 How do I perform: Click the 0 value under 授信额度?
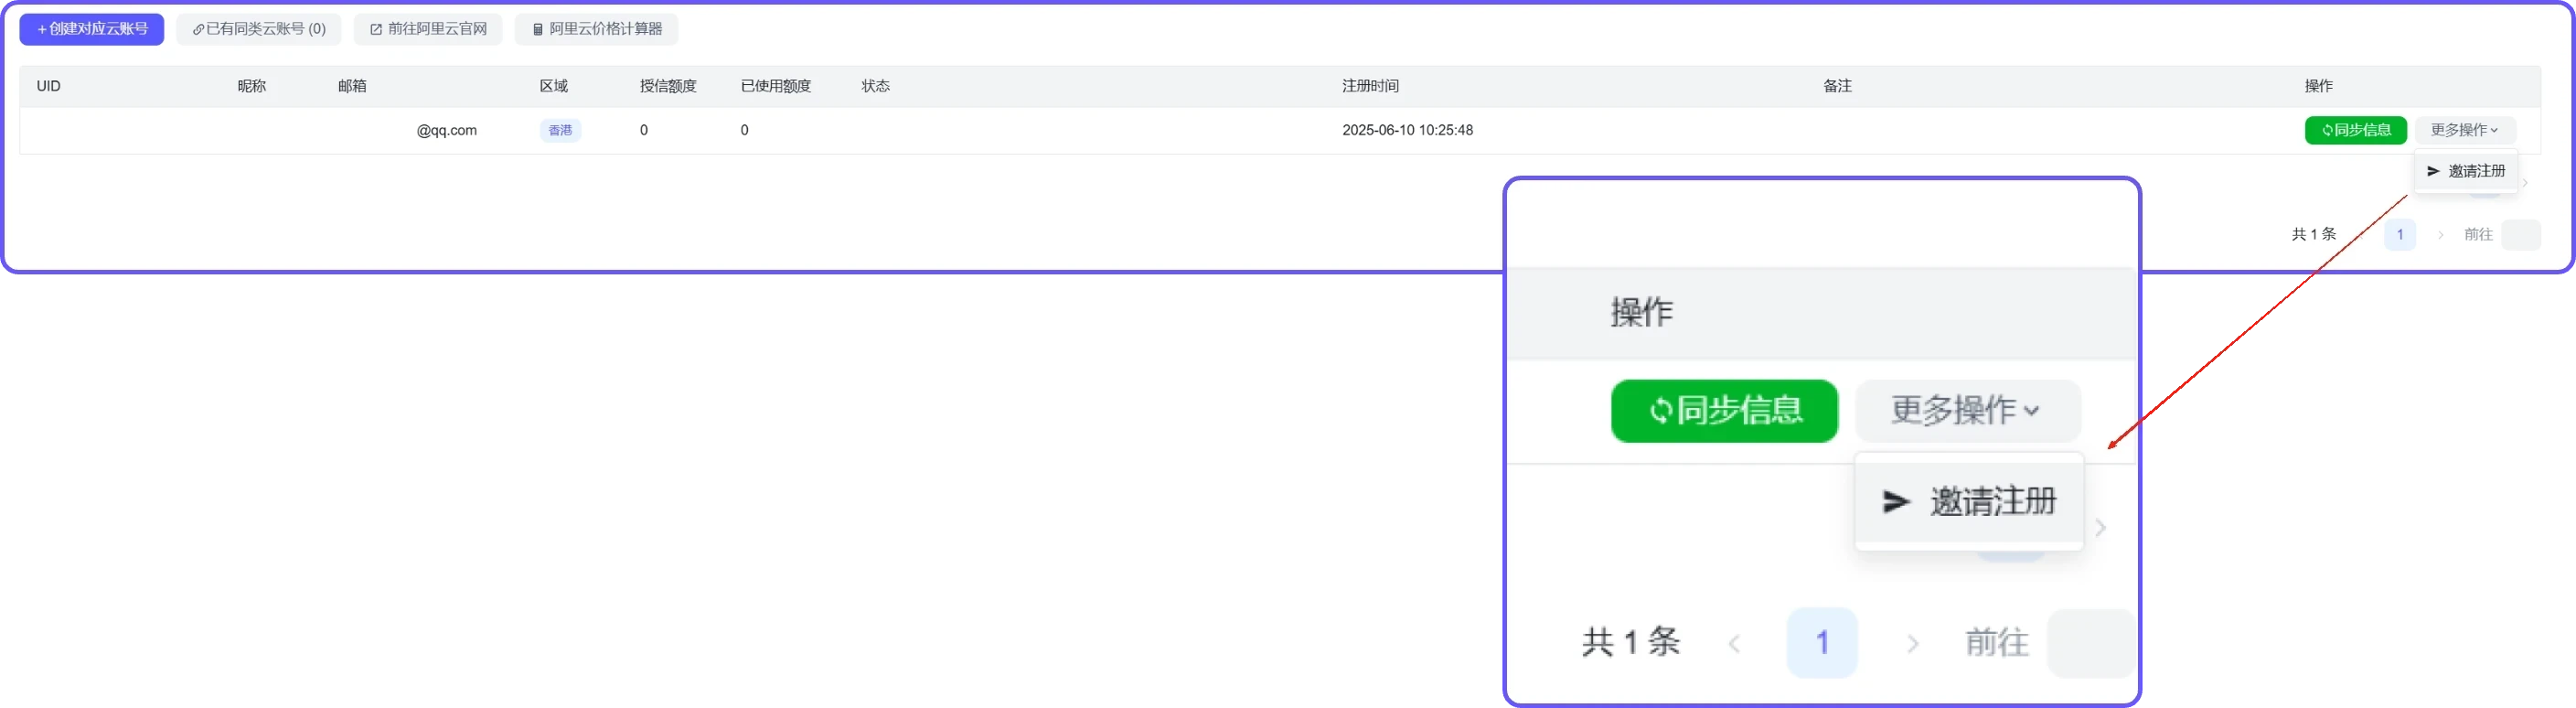[644, 130]
